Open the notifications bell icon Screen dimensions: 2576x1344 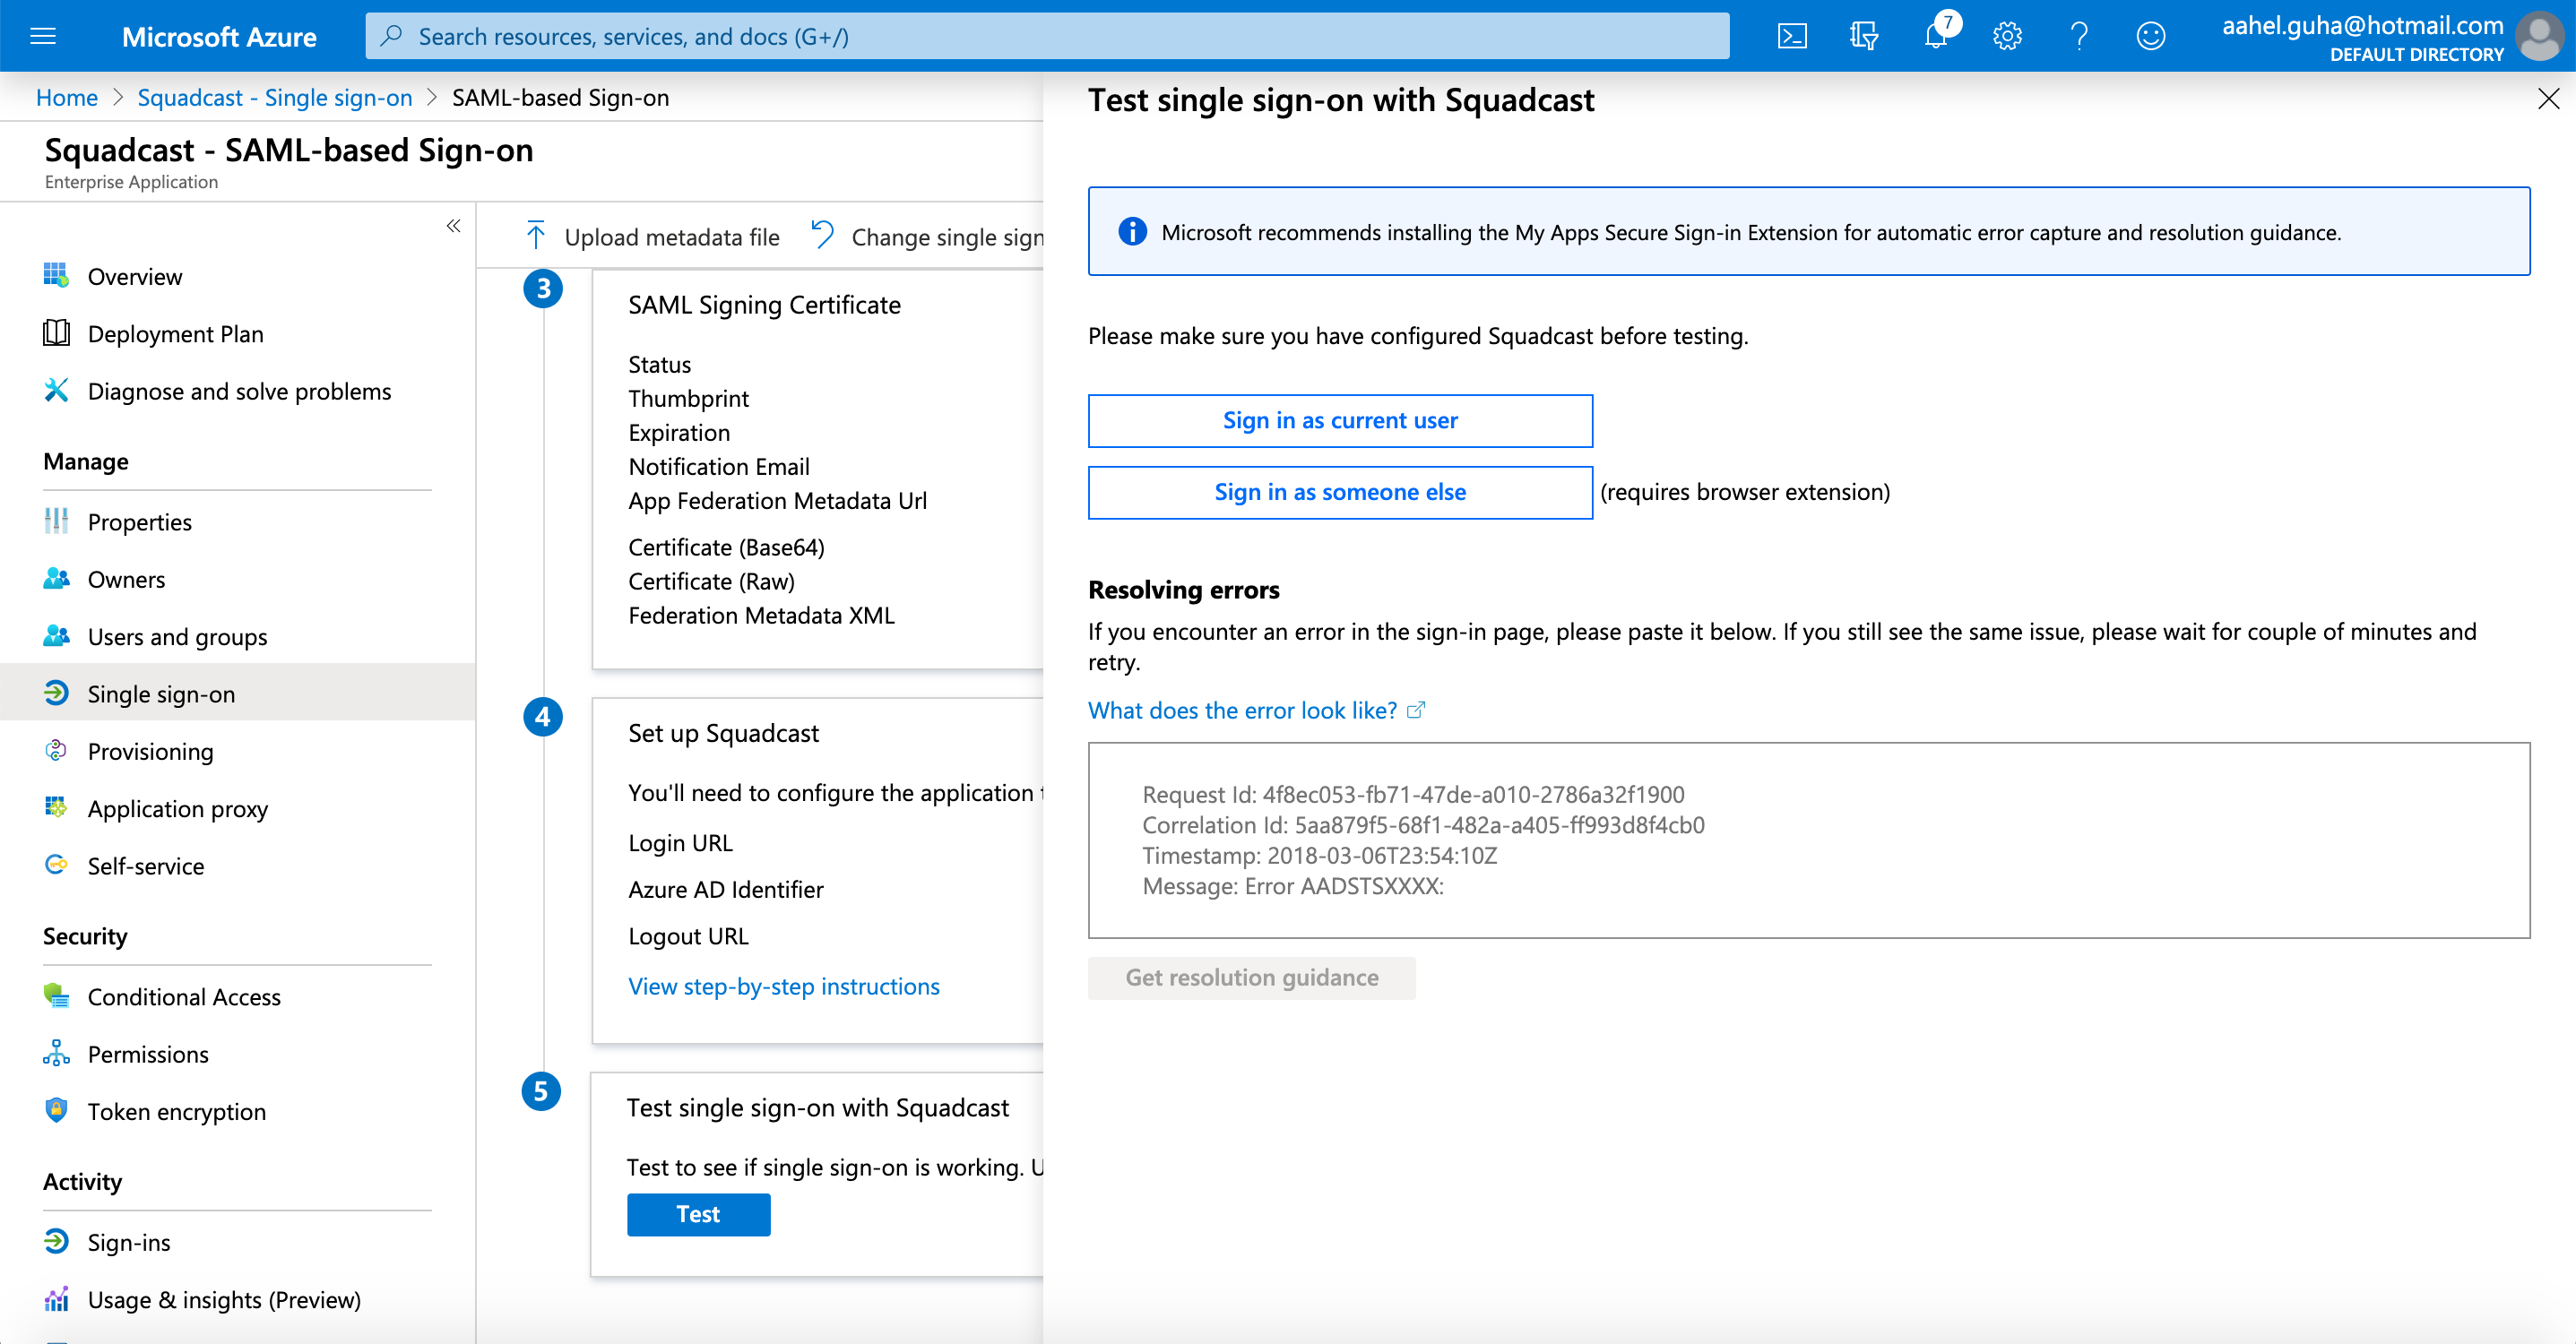(x=1936, y=37)
